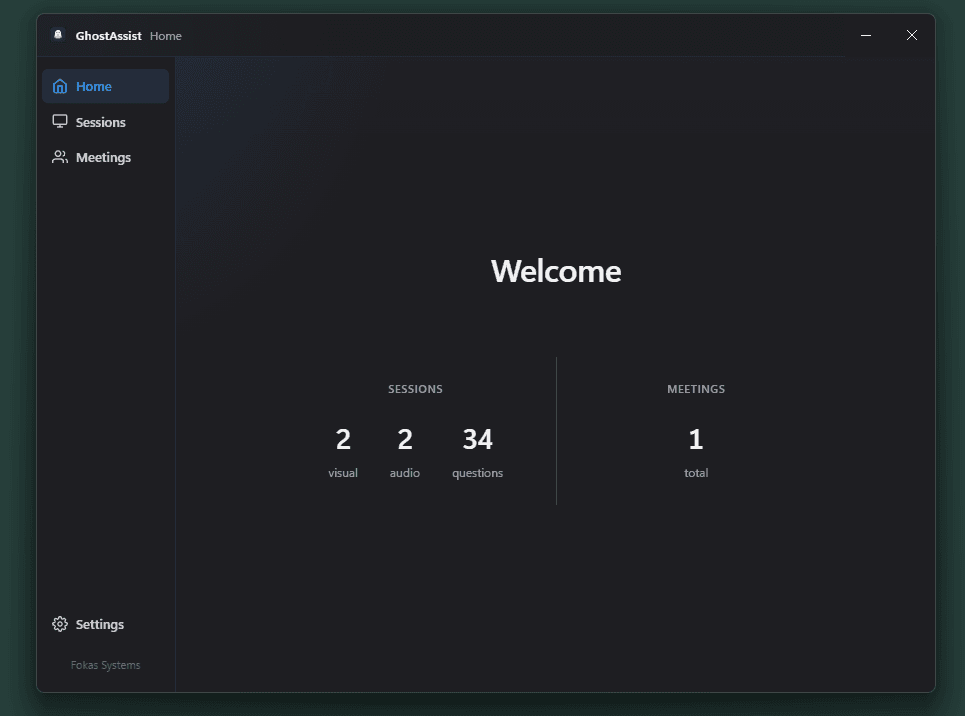Close the GhostAssist window
965x716 pixels.
[911, 35]
